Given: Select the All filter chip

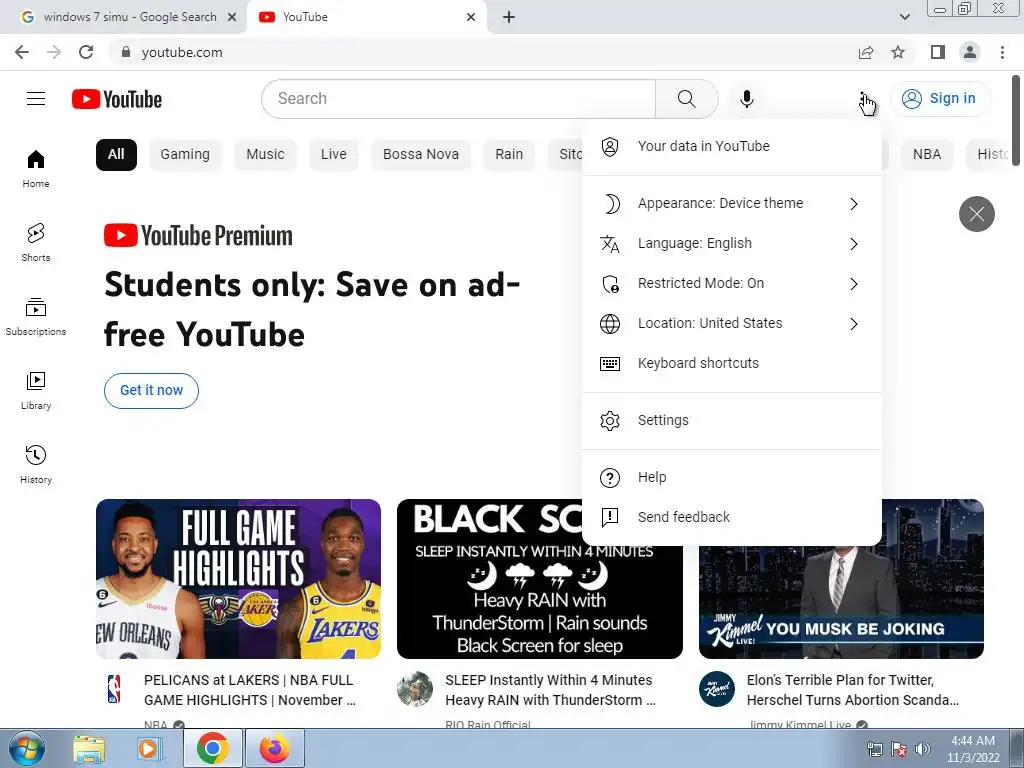Looking at the screenshot, I should click(116, 155).
